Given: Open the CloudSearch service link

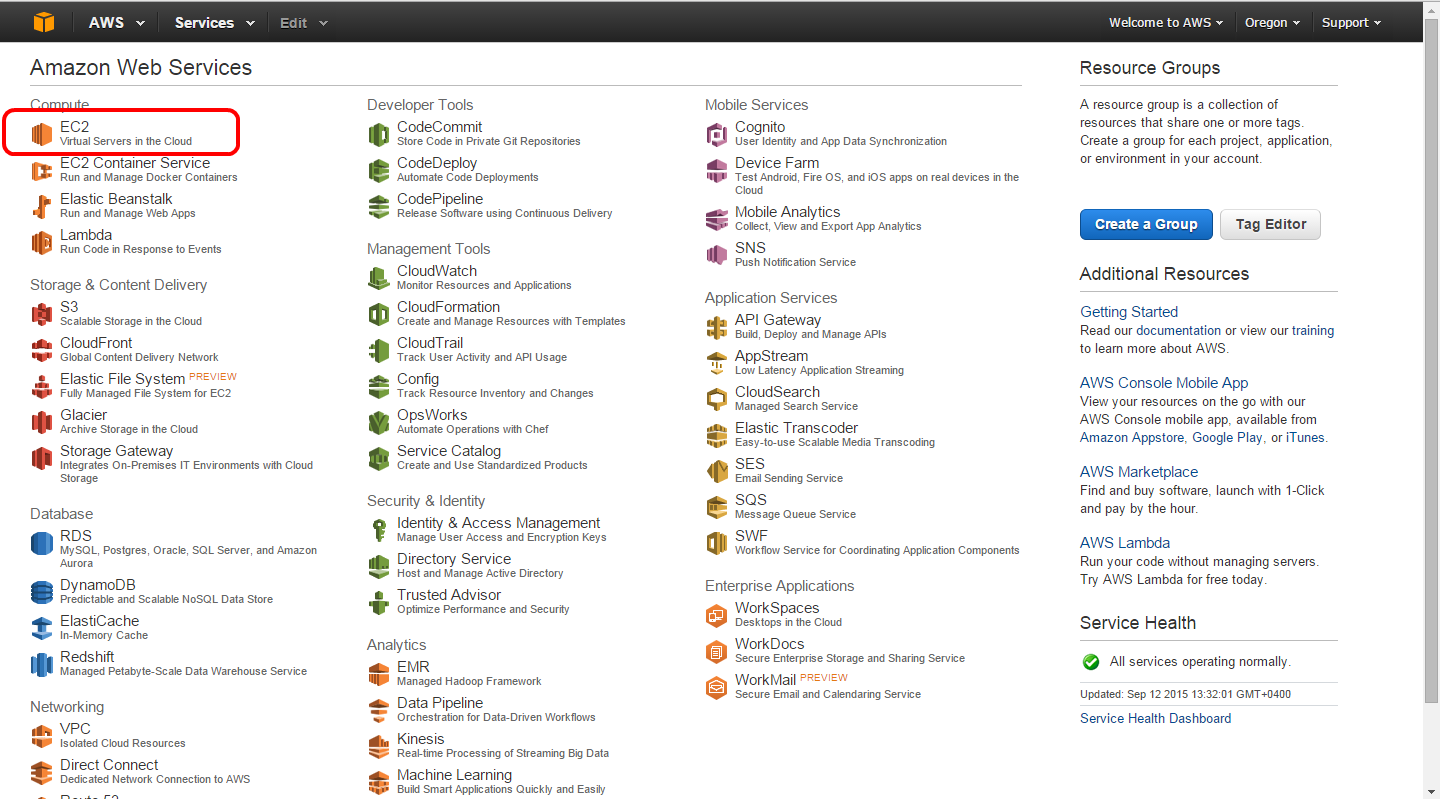Looking at the screenshot, I should tap(777, 392).
